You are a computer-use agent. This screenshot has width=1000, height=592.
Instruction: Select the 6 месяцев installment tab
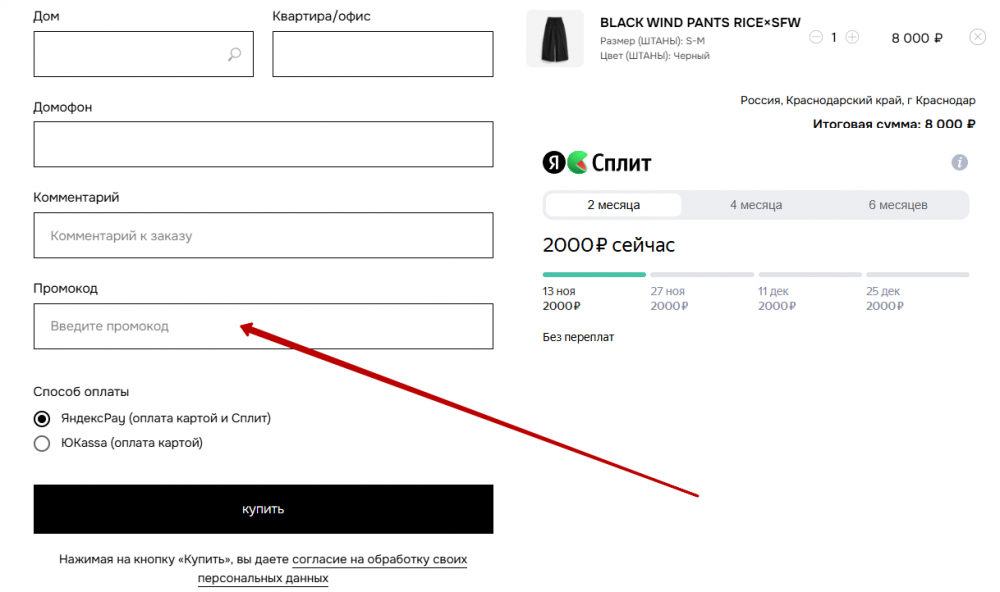[x=897, y=205]
